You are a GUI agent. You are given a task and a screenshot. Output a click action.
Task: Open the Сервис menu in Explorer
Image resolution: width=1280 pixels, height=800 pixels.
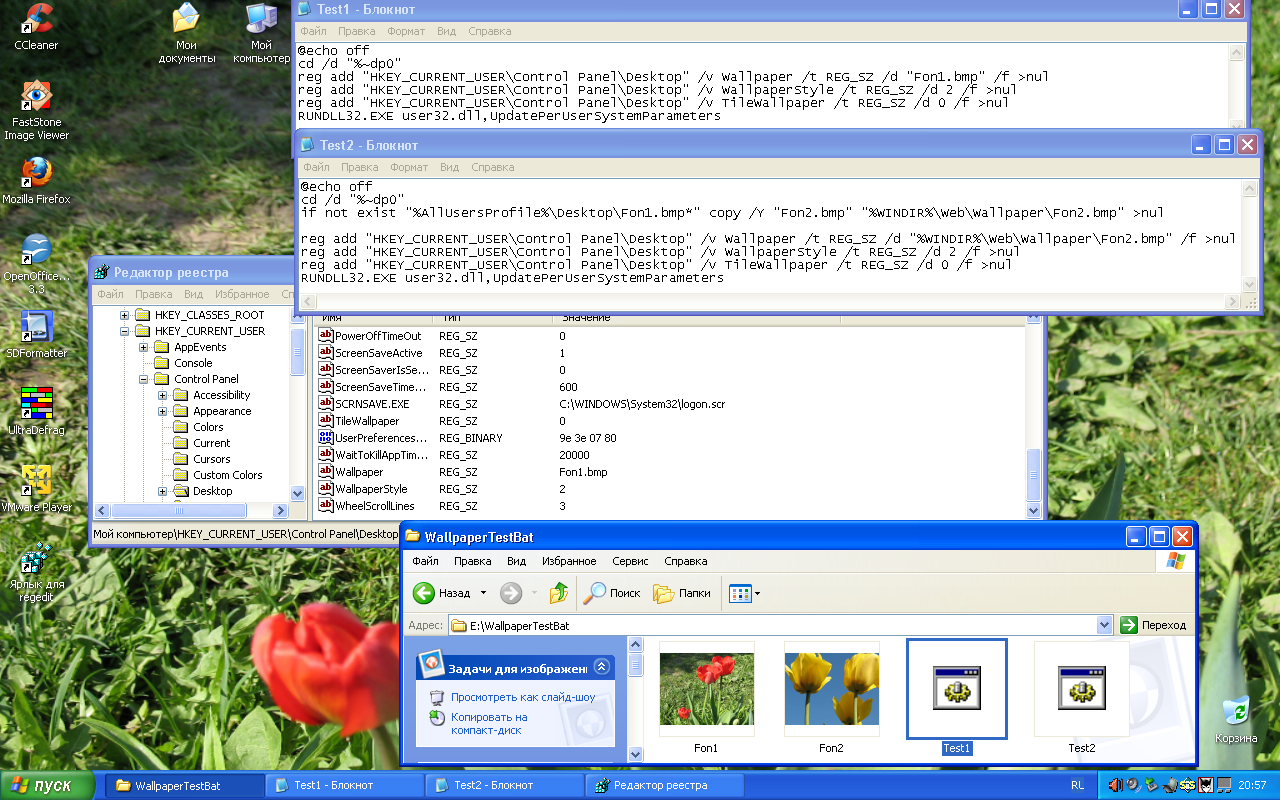pos(630,561)
